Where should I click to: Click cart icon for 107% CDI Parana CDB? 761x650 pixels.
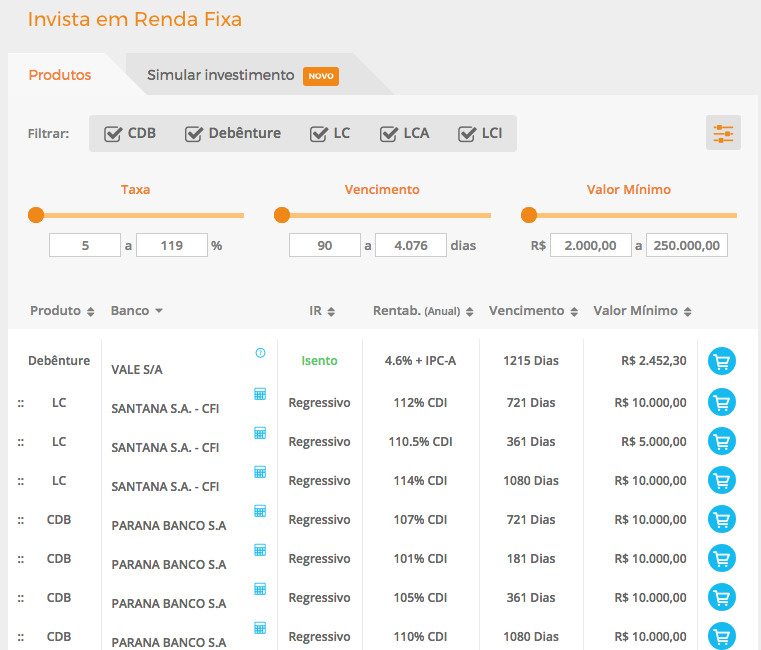point(721,519)
